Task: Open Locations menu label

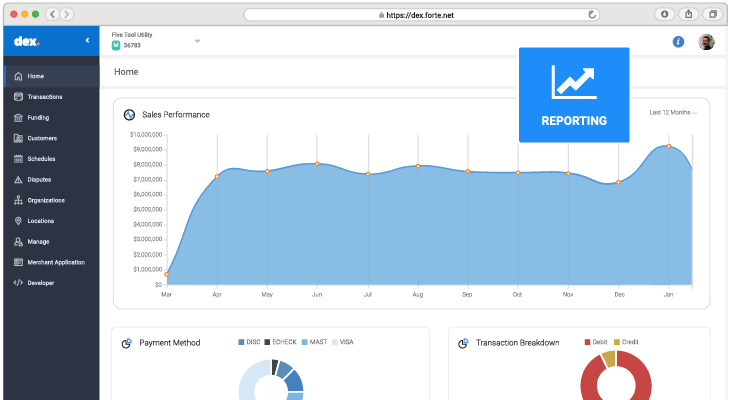Action: tap(41, 221)
